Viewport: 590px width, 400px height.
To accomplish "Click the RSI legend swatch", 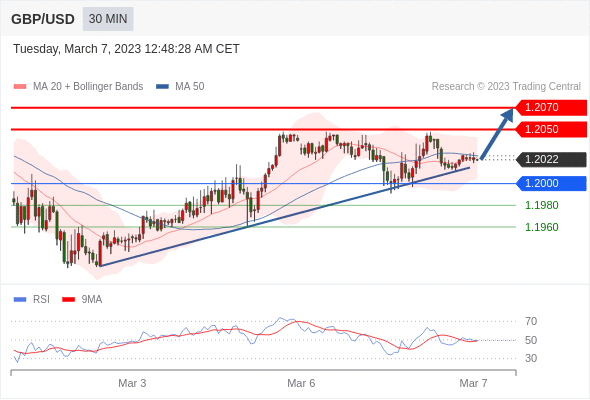I will pos(20,300).
